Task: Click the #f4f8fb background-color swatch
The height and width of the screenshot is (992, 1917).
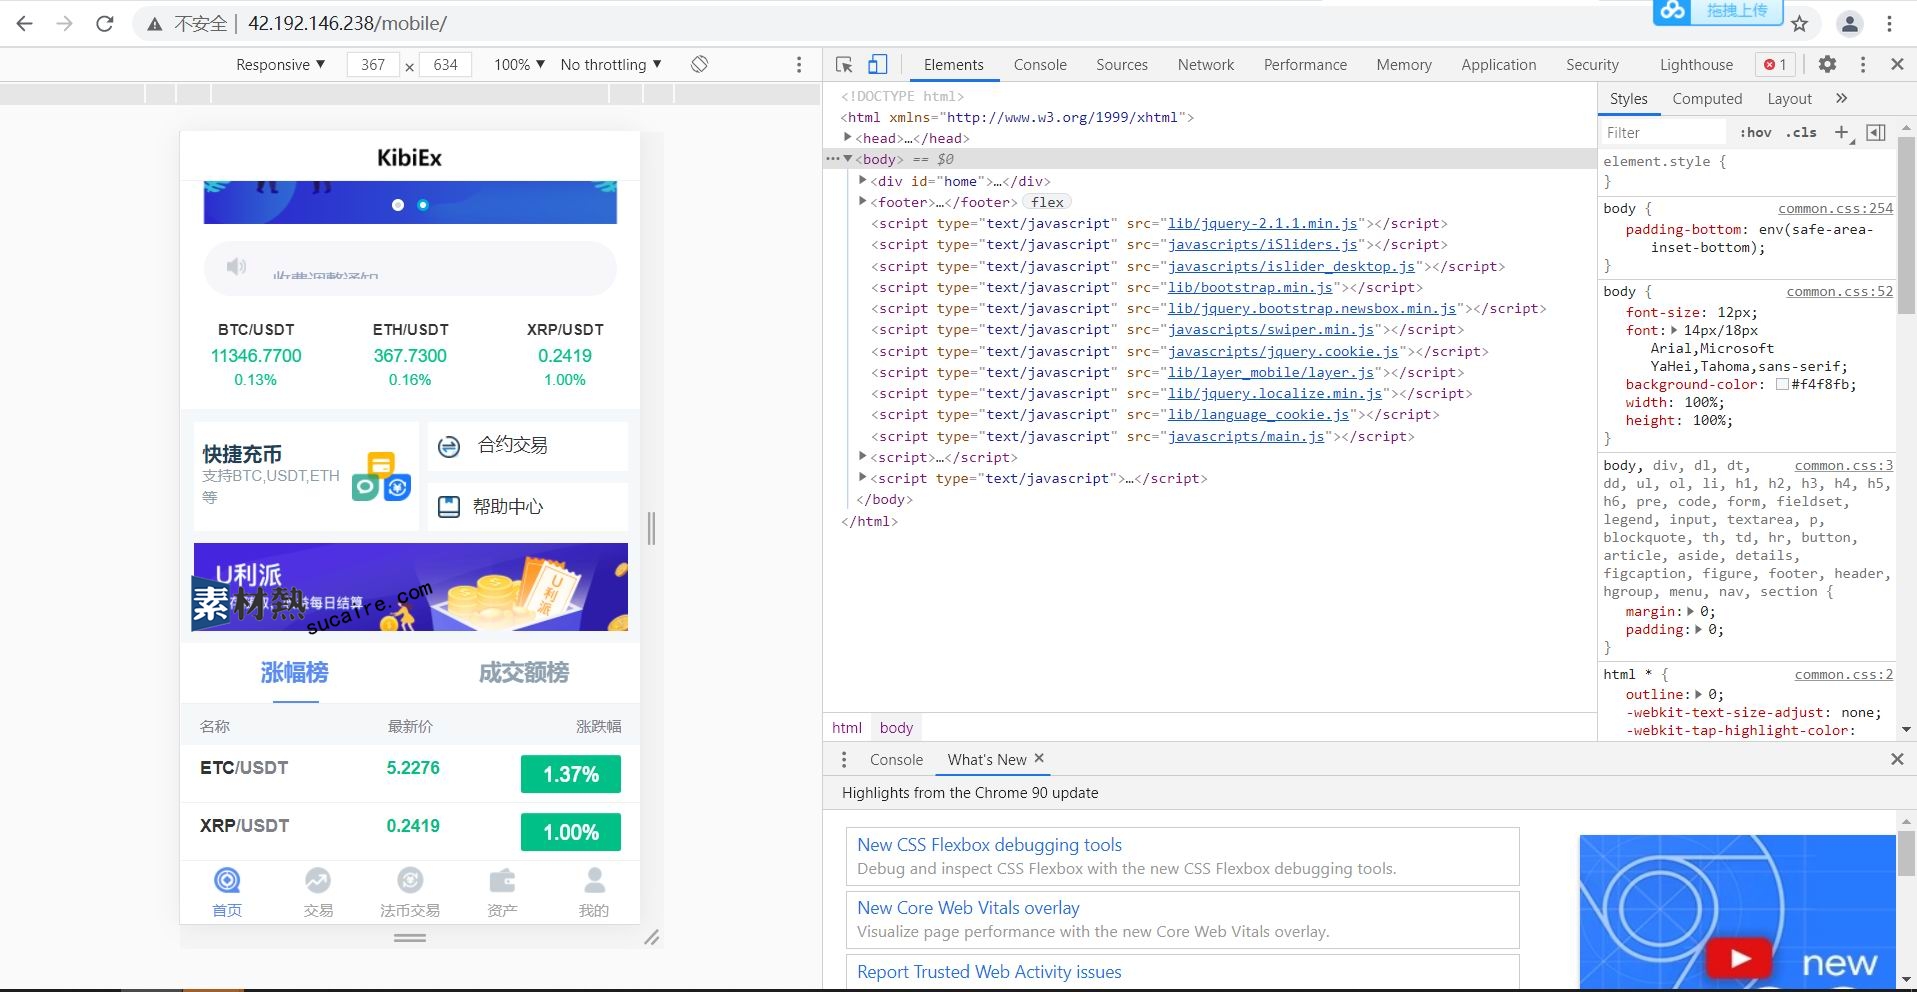Action: [1782, 384]
